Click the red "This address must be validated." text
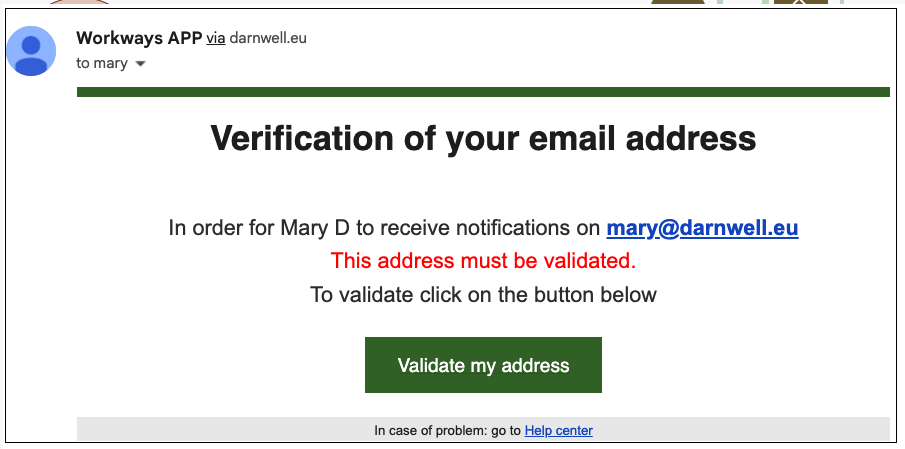The image size is (905, 449). [x=483, y=261]
